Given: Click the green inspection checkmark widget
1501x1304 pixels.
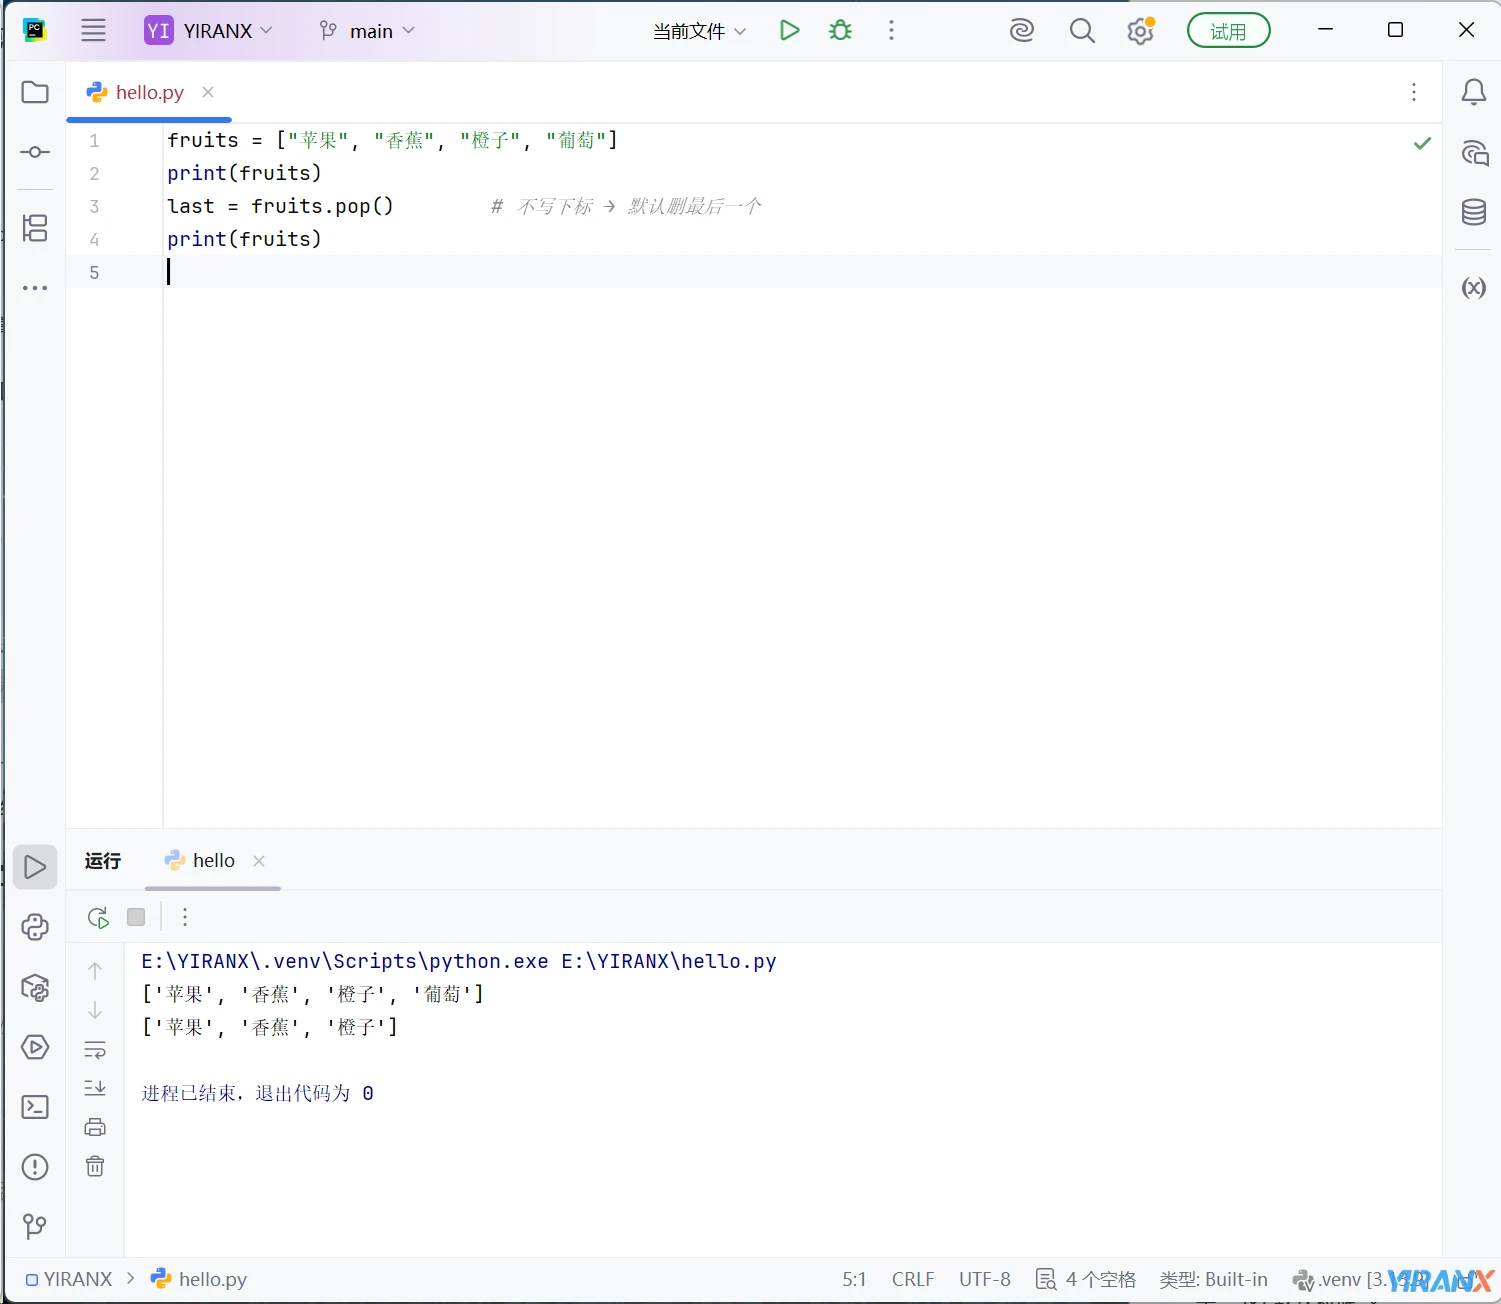Looking at the screenshot, I should pos(1422,143).
